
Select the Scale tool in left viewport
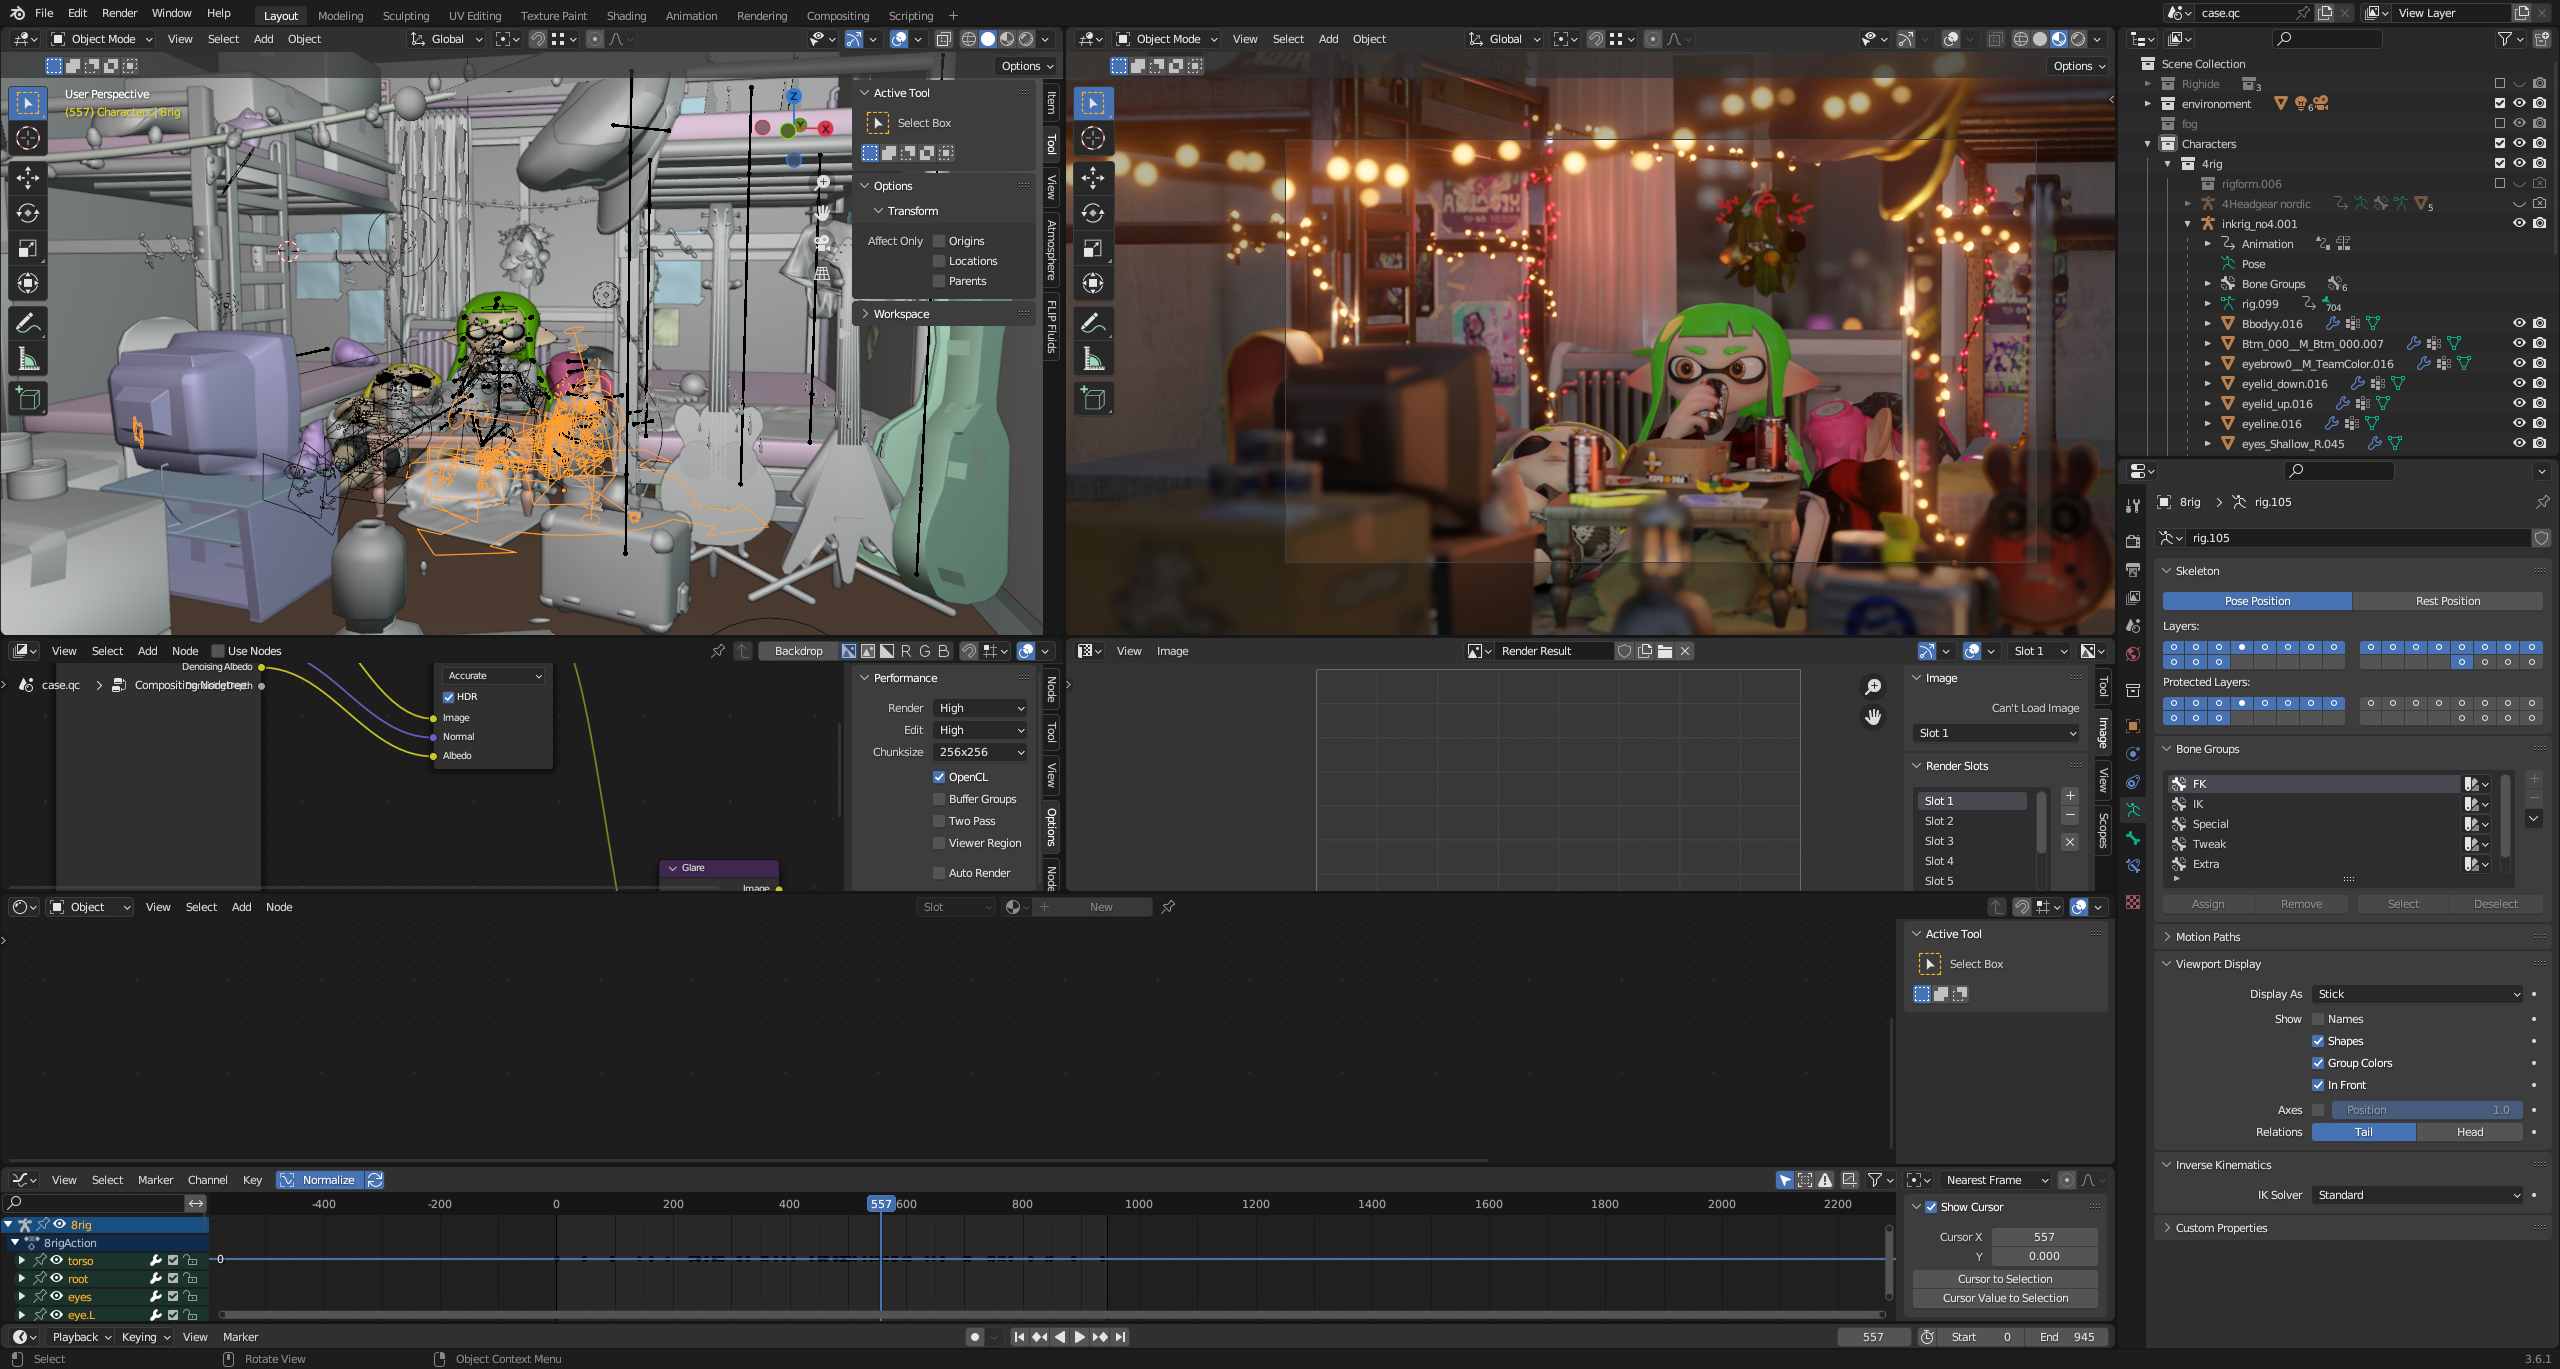click(x=28, y=248)
